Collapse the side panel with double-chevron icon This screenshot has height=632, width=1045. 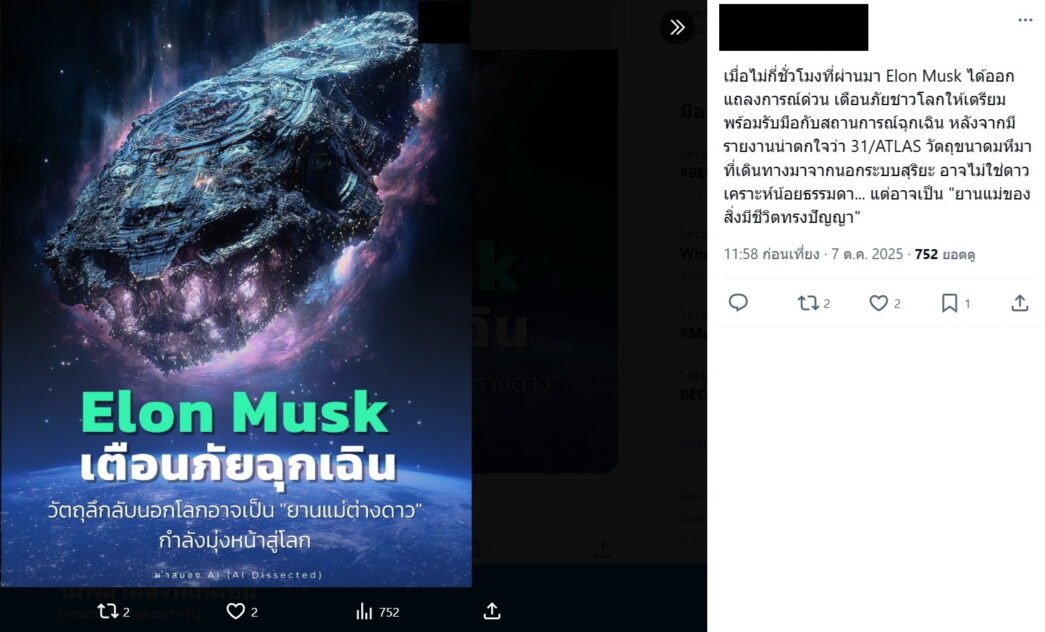(x=677, y=27)
